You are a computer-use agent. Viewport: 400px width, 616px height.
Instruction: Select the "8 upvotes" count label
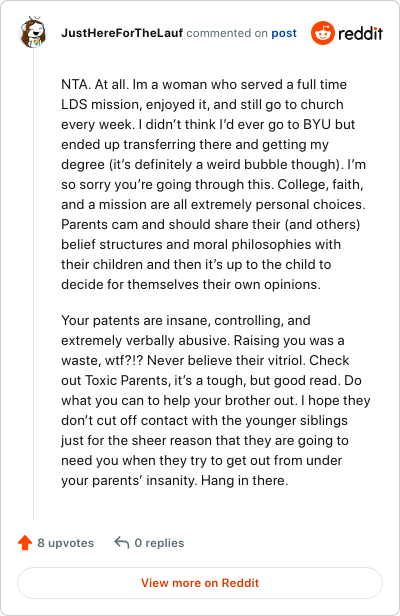[66, 543]
